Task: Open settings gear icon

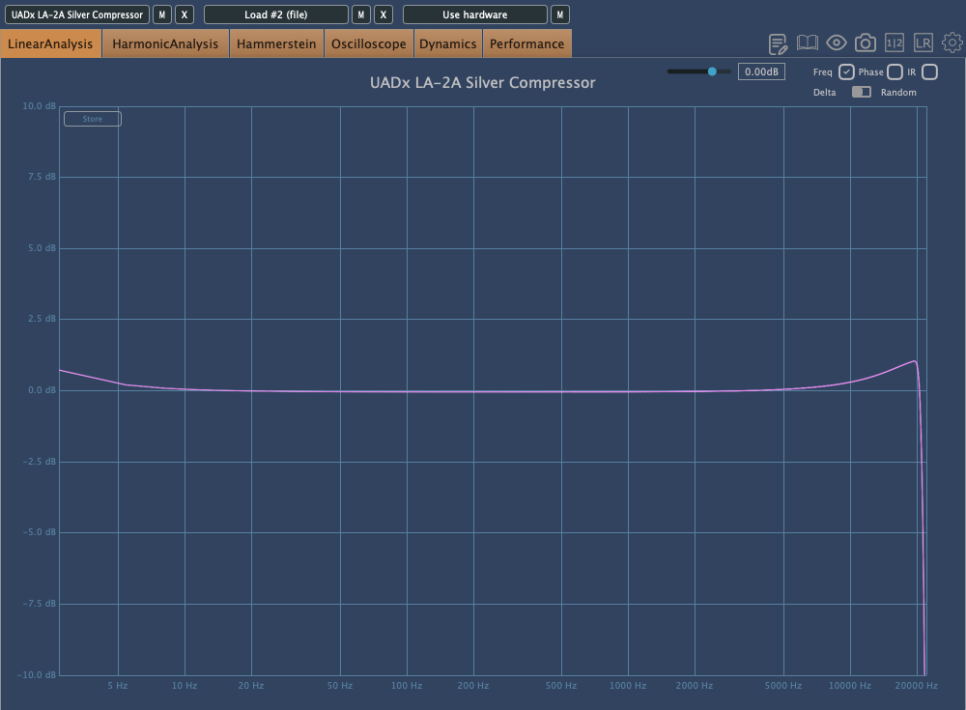Action: tap(952, 43)
